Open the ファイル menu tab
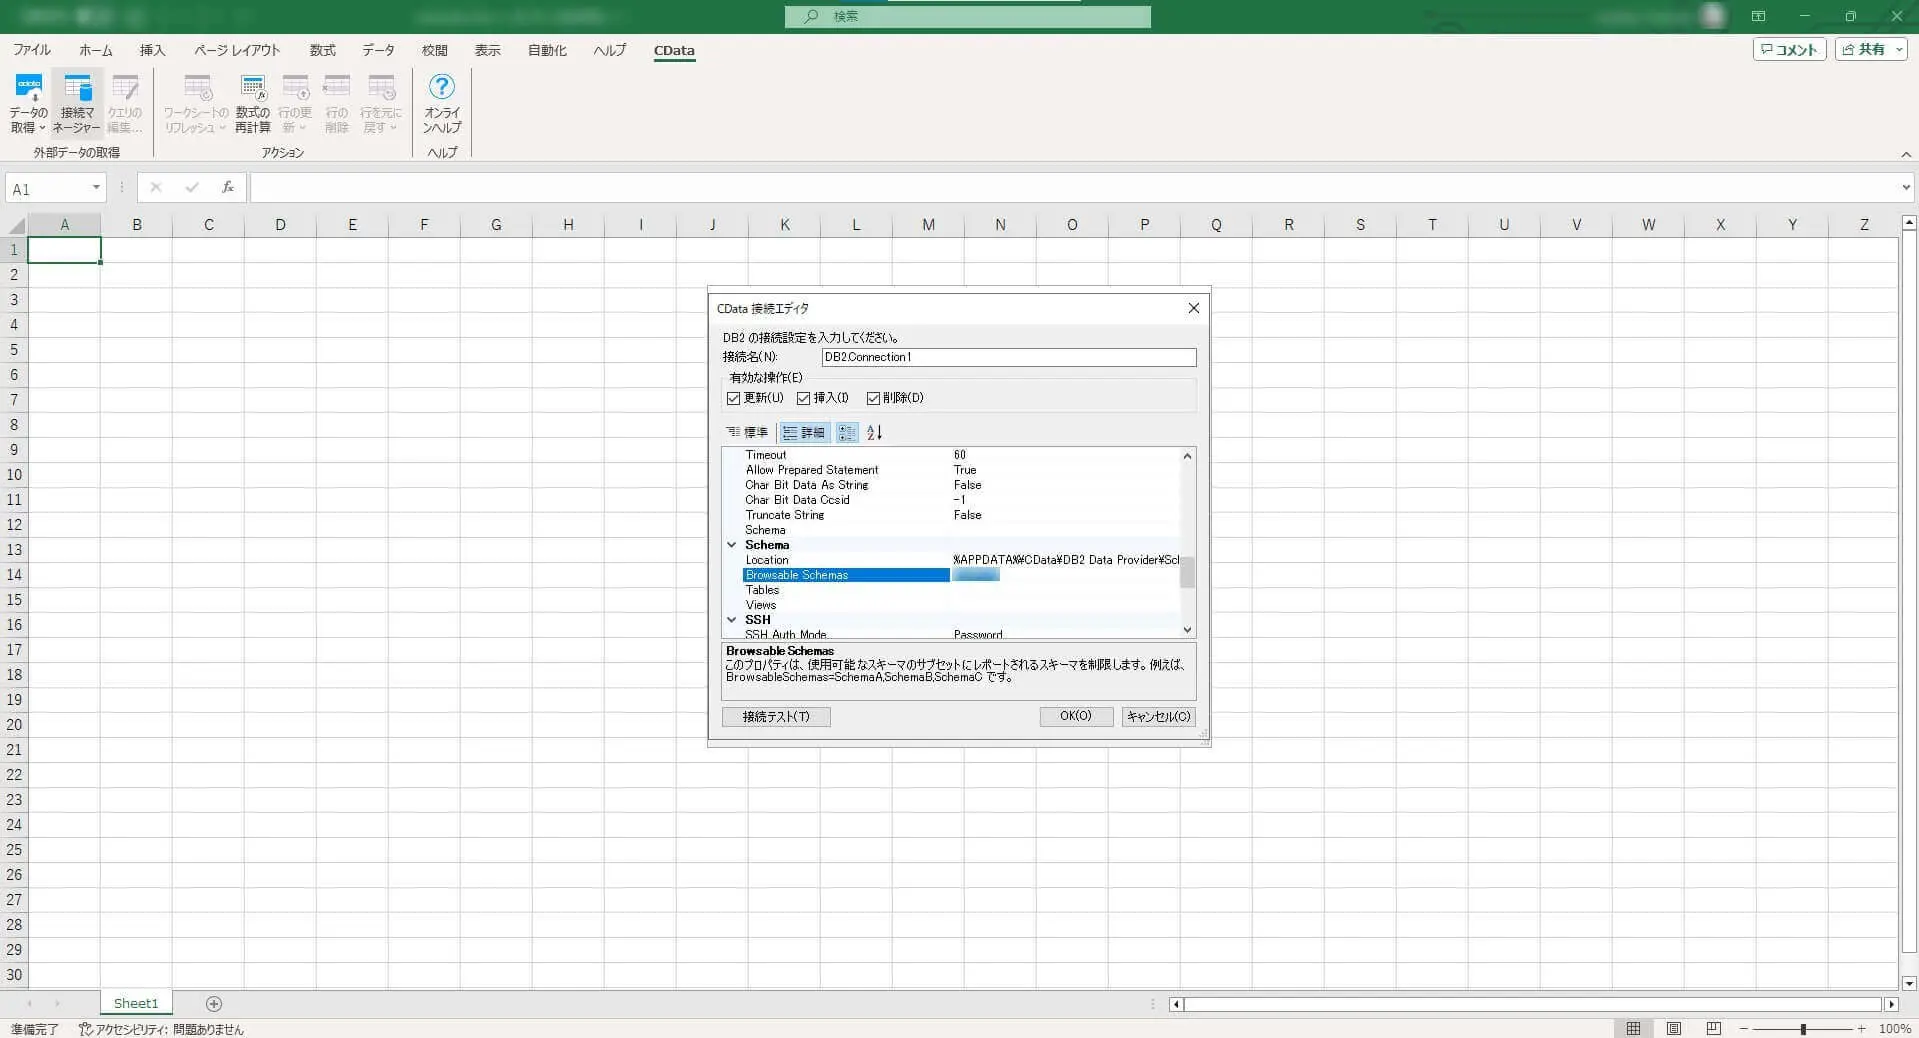The width and height of the screenshot is (1919, 1038). click(32, 50)
